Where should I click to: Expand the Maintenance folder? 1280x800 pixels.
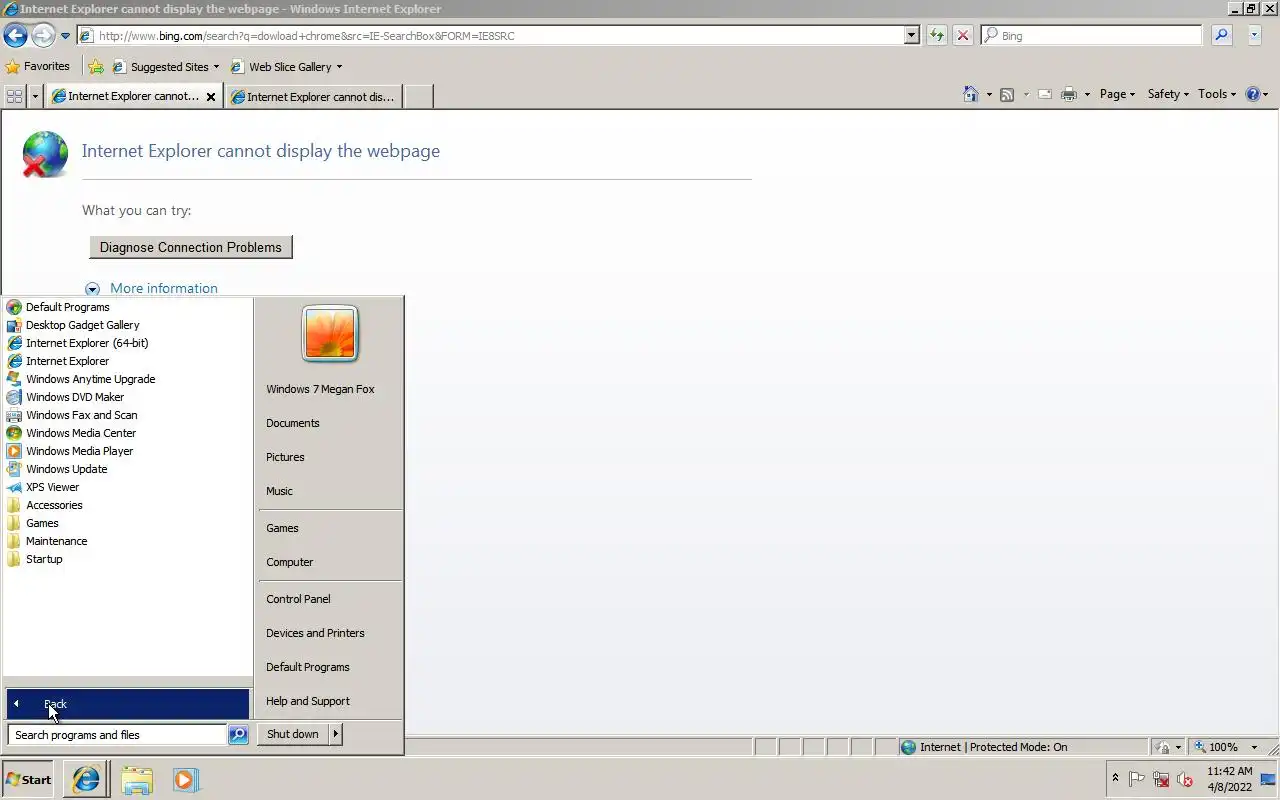tap(56, 541)
